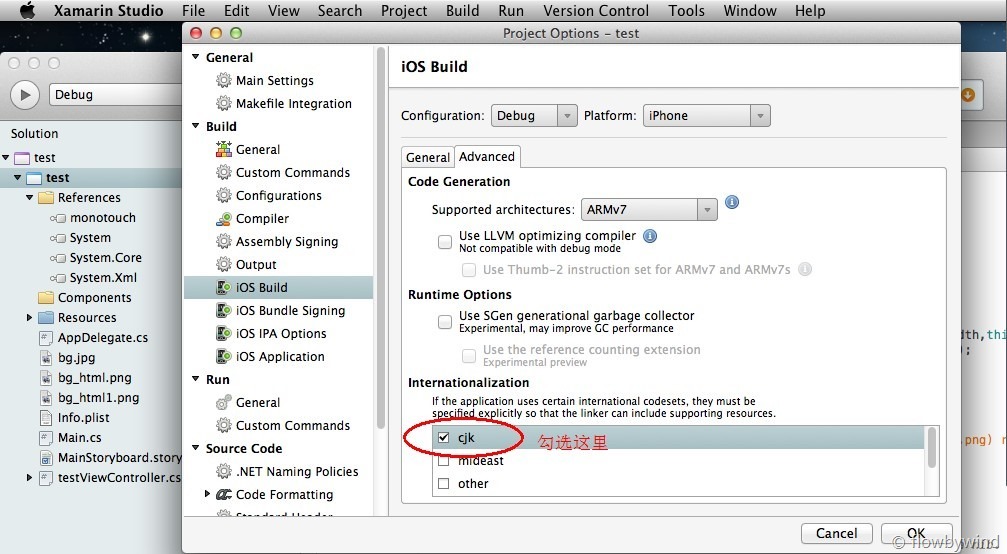The width and height of the screenshot is (1007, 554).
Task: Check the other codeset checkbox
Action: (443, 483)
